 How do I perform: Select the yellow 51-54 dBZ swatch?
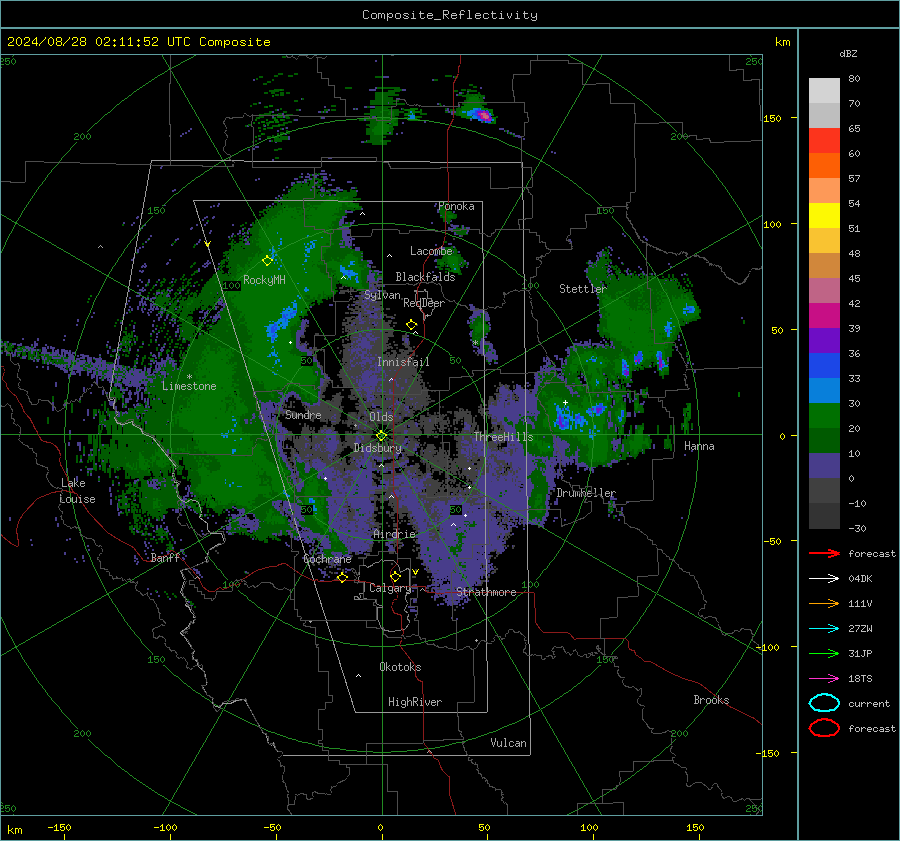(824, 216)
